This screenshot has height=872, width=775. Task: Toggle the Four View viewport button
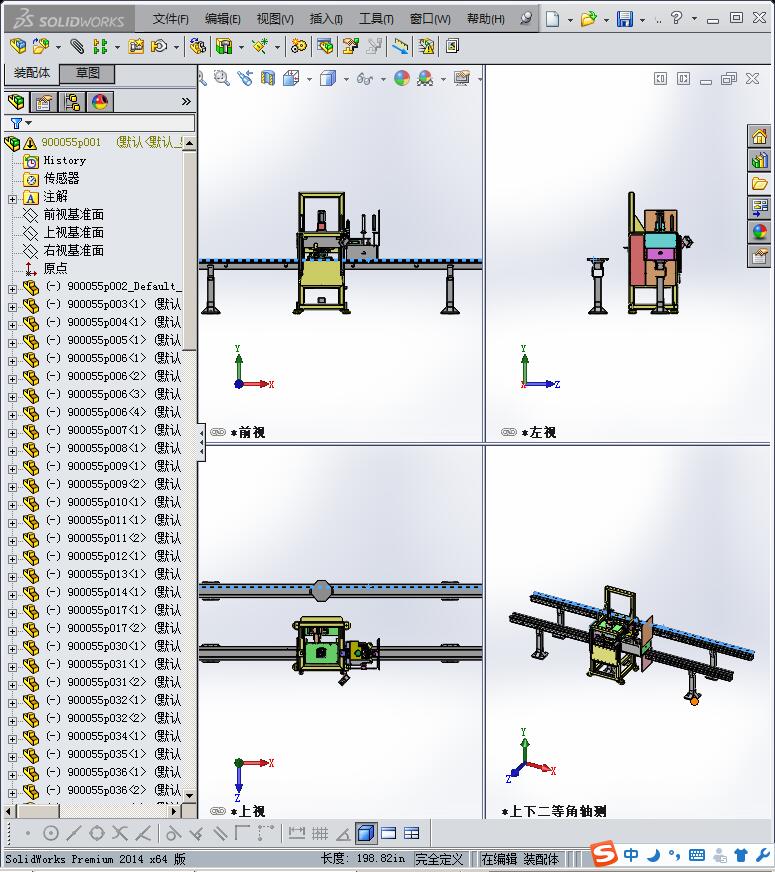[x=411, y=833]
